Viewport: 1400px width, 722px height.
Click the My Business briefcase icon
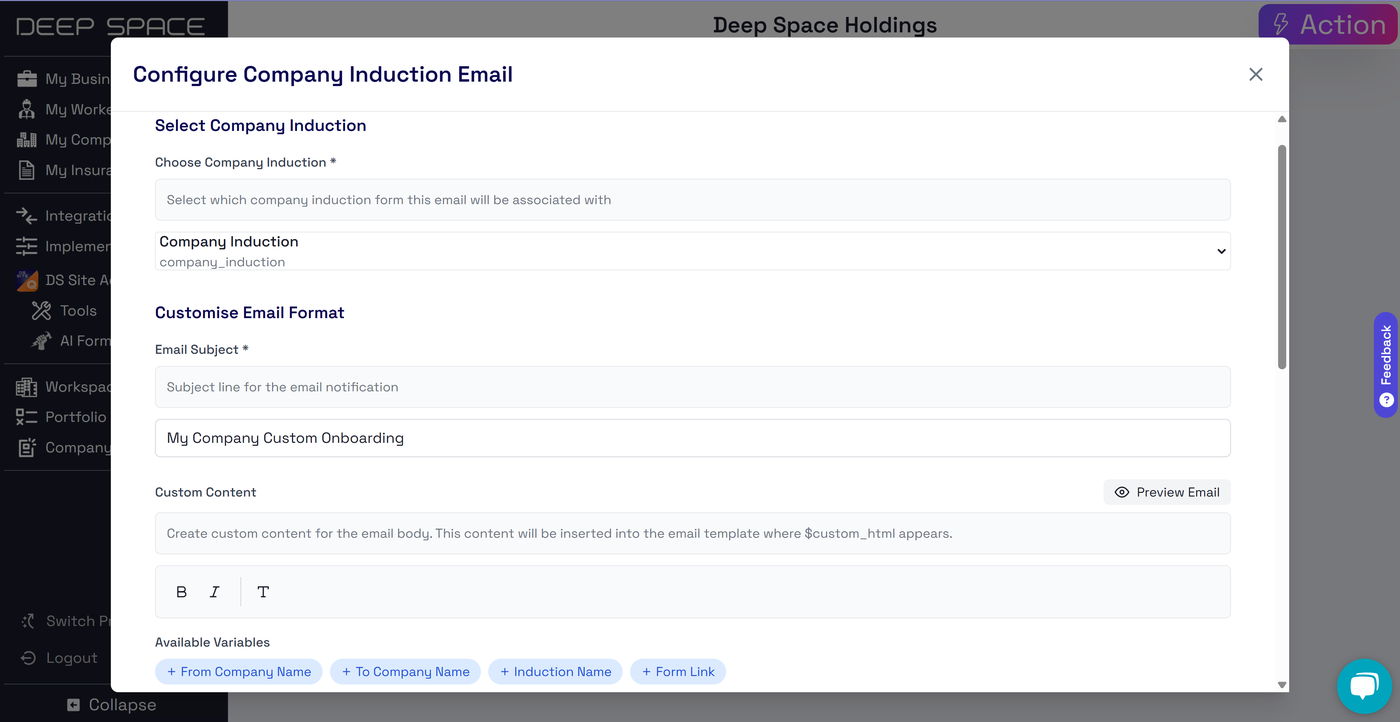(x=27, y=79)
